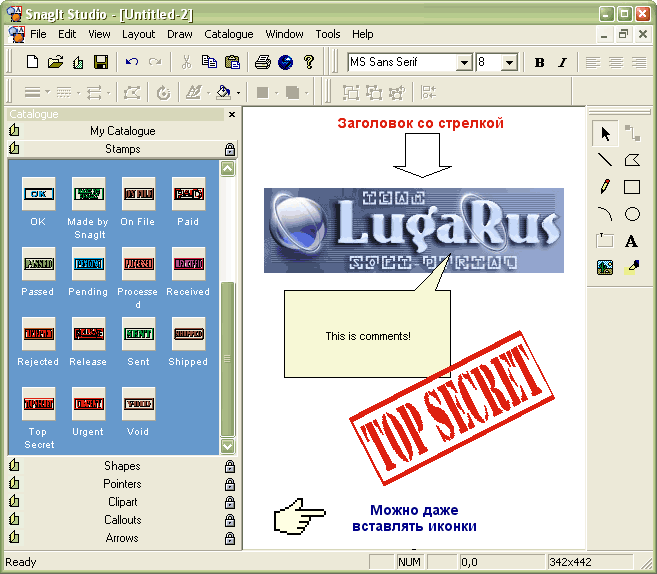The height and width of the screenshot is (574, 657).
Task: Select the Urgent stamp thumbnail
Action: pos(88,404)
